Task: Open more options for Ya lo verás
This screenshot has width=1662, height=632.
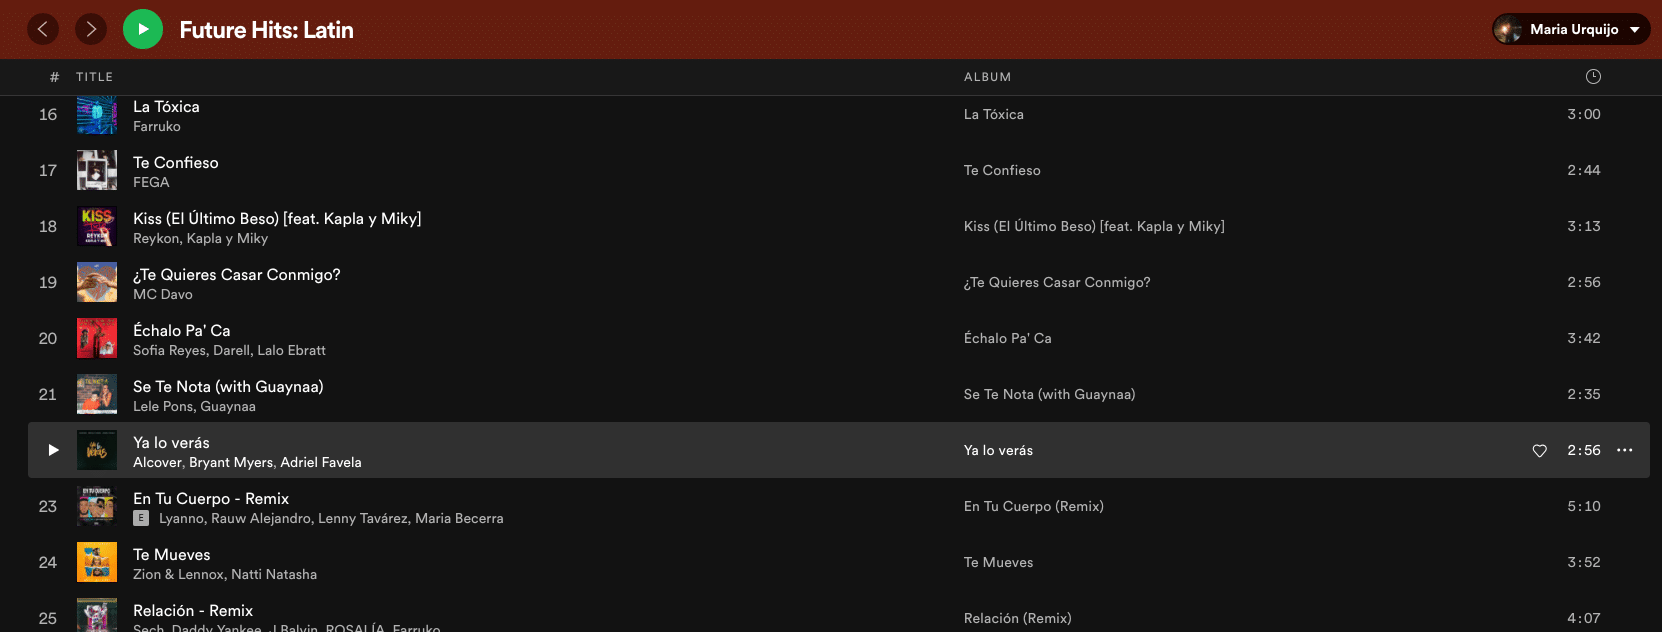Action: [x=1625, y=450]
